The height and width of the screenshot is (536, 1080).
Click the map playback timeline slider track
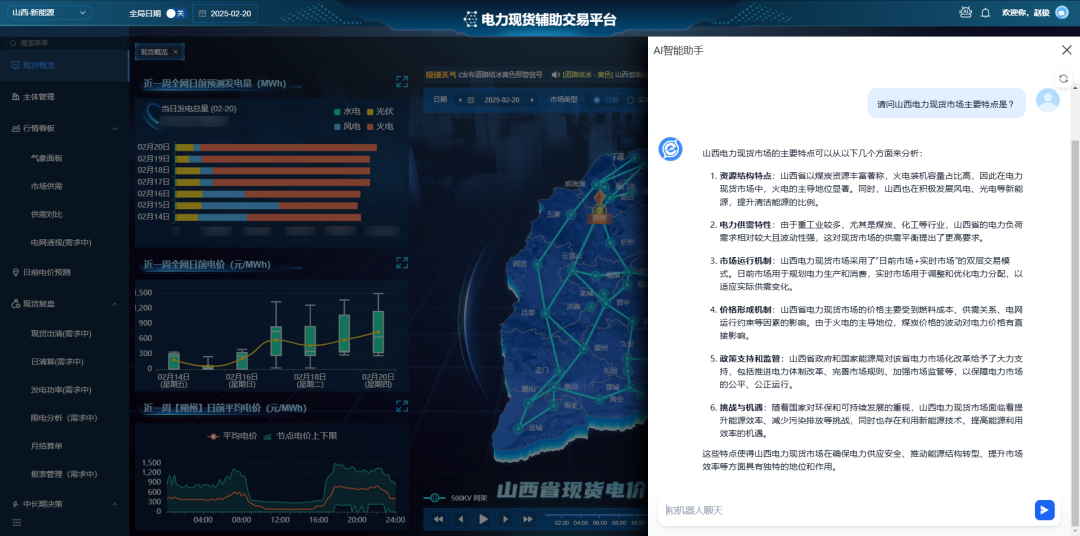(595, 515)
